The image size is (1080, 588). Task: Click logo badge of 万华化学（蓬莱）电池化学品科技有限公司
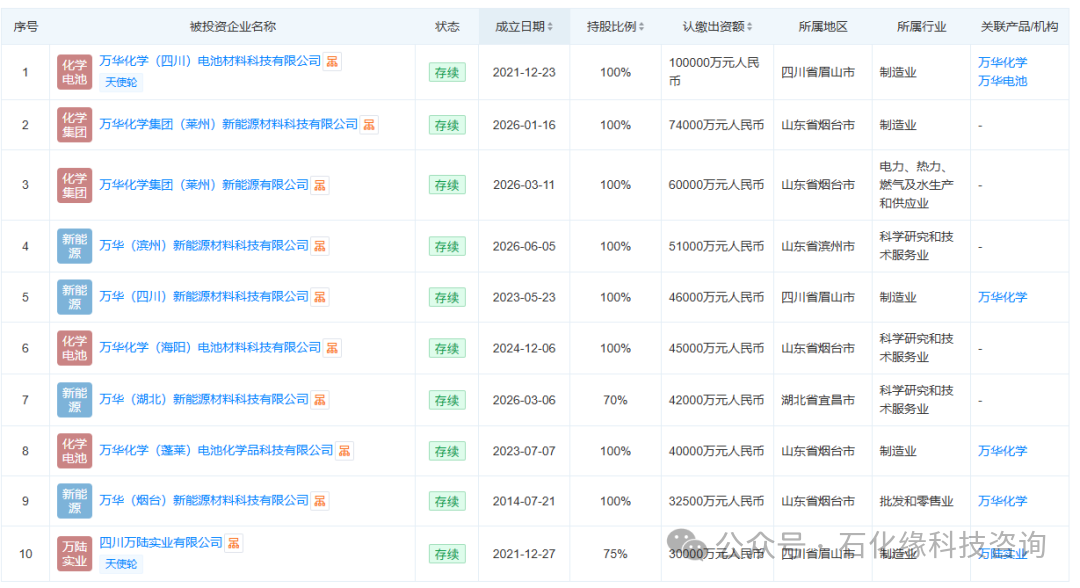coord(74,451)
